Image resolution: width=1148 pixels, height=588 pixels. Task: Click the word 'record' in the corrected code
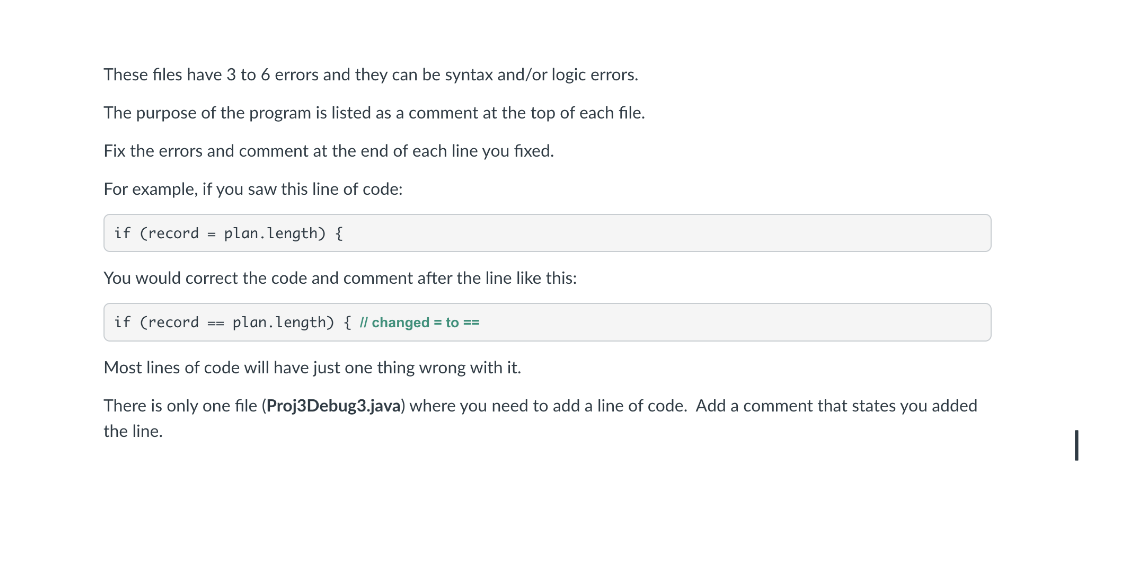(x=174, y=323)
